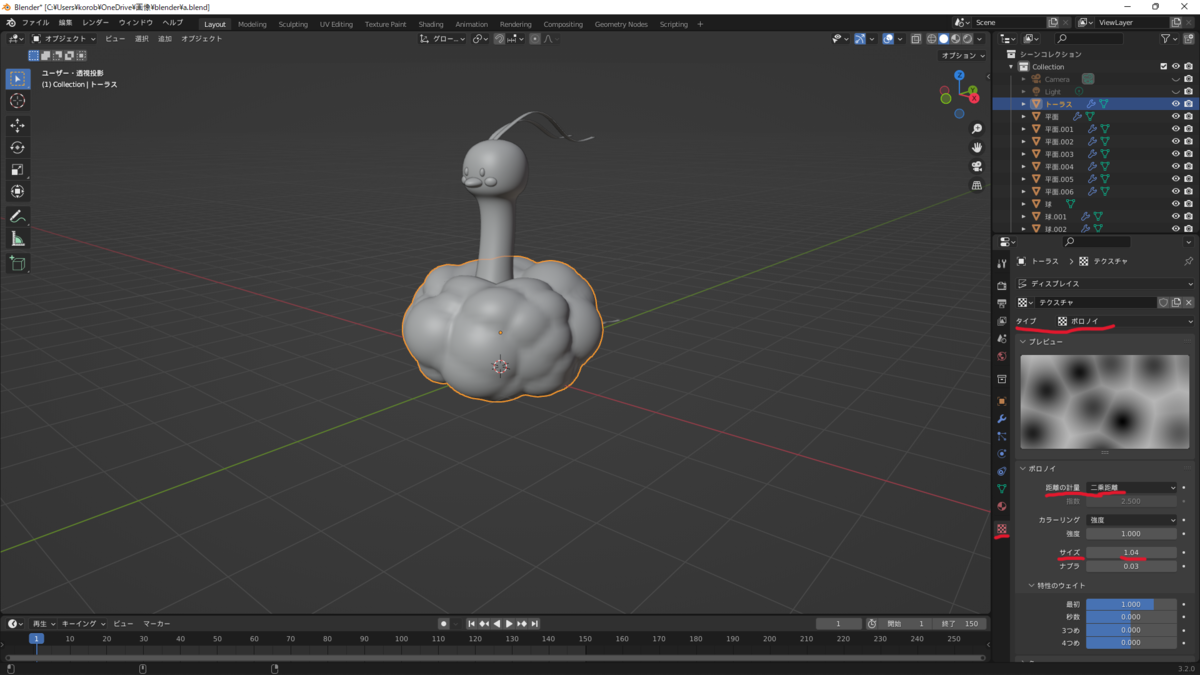Toggle camera view icon in viewport

(x=977, y=166)
